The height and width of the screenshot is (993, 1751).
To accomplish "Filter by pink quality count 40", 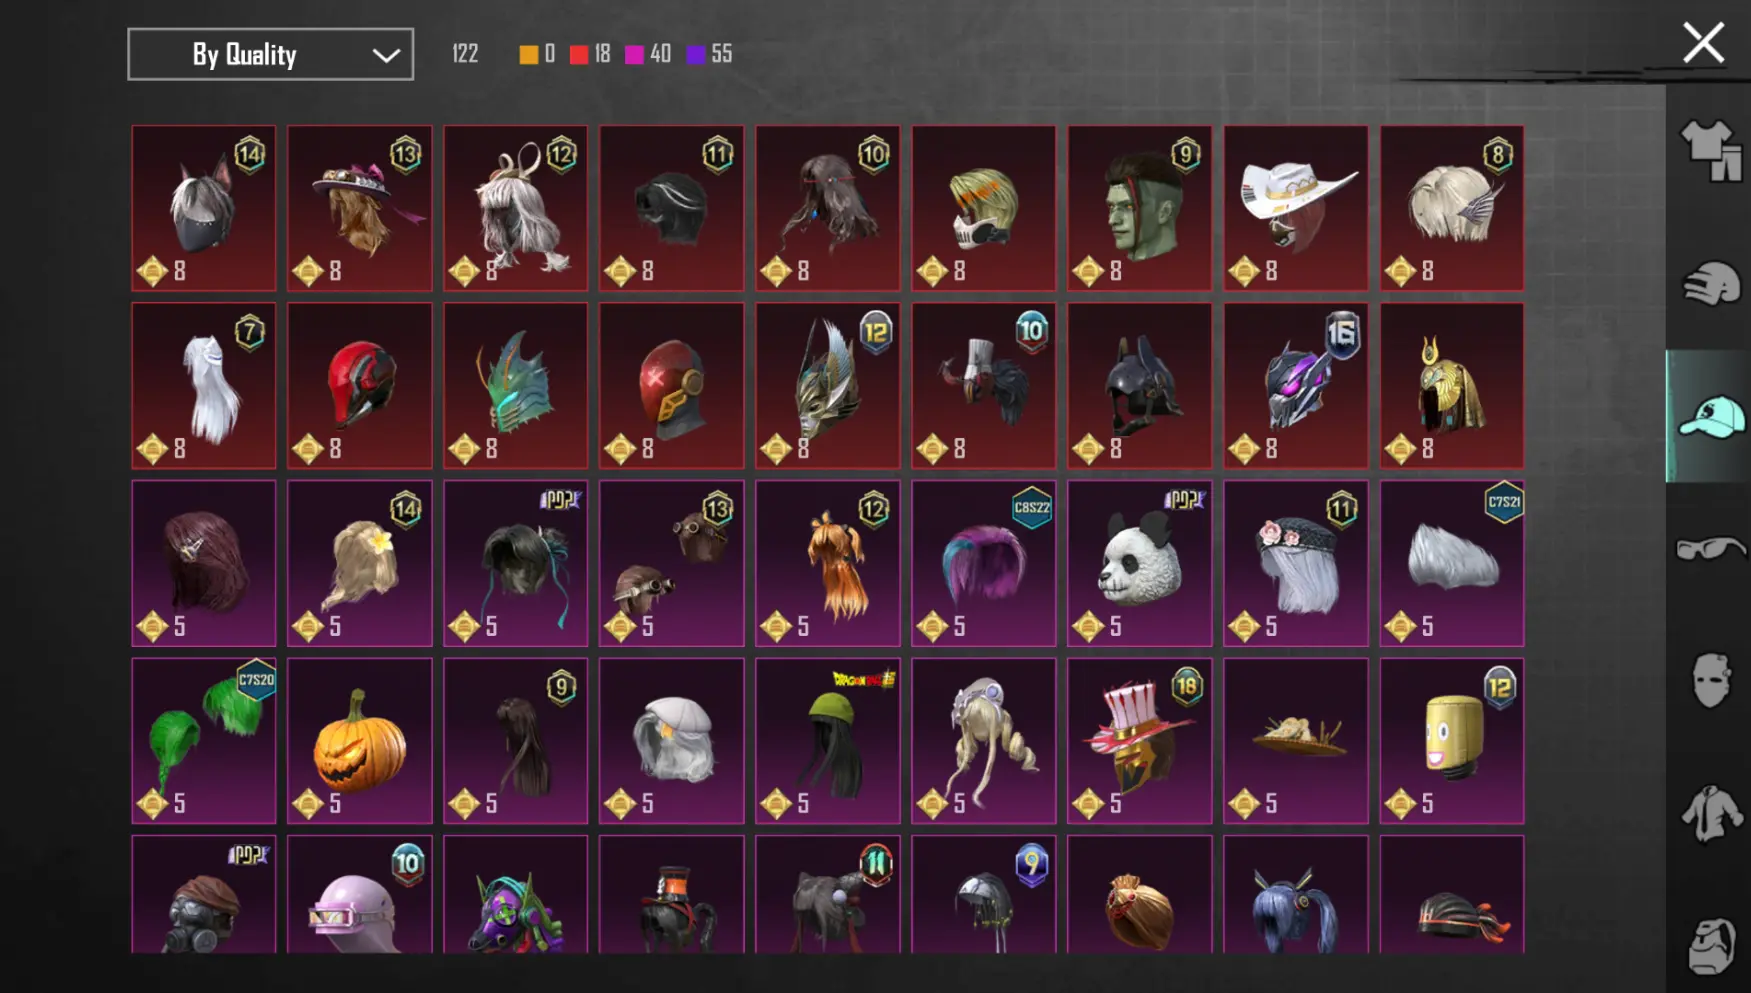I will 648,54.
